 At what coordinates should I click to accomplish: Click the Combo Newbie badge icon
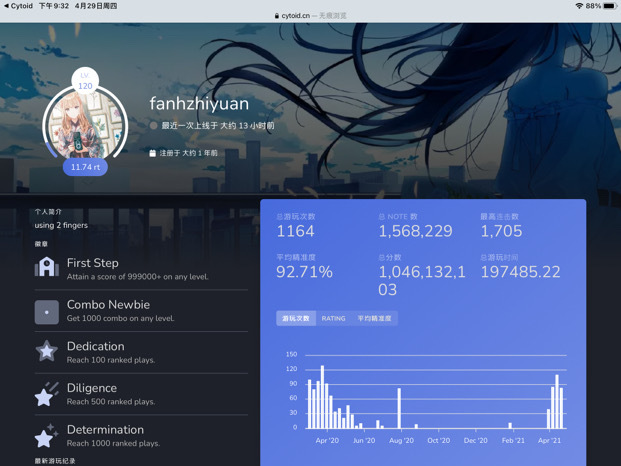click(x=47, y=312)
